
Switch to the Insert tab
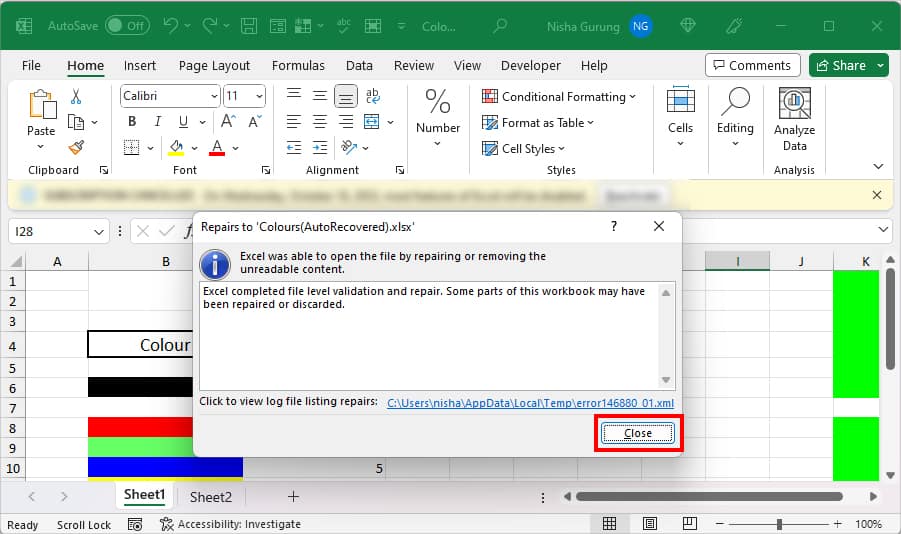tap(140, 66)
